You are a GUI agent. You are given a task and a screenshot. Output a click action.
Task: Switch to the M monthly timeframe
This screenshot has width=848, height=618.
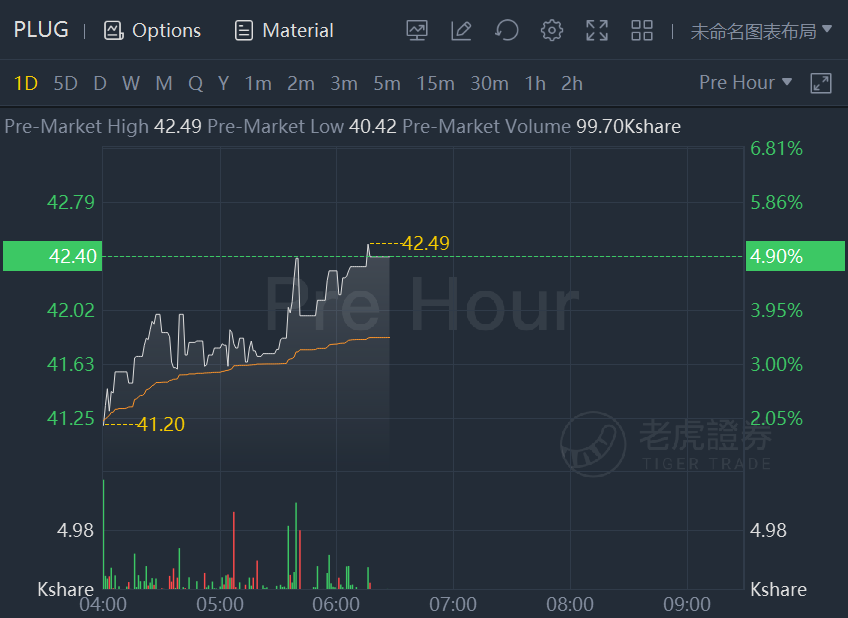point(164,84)
